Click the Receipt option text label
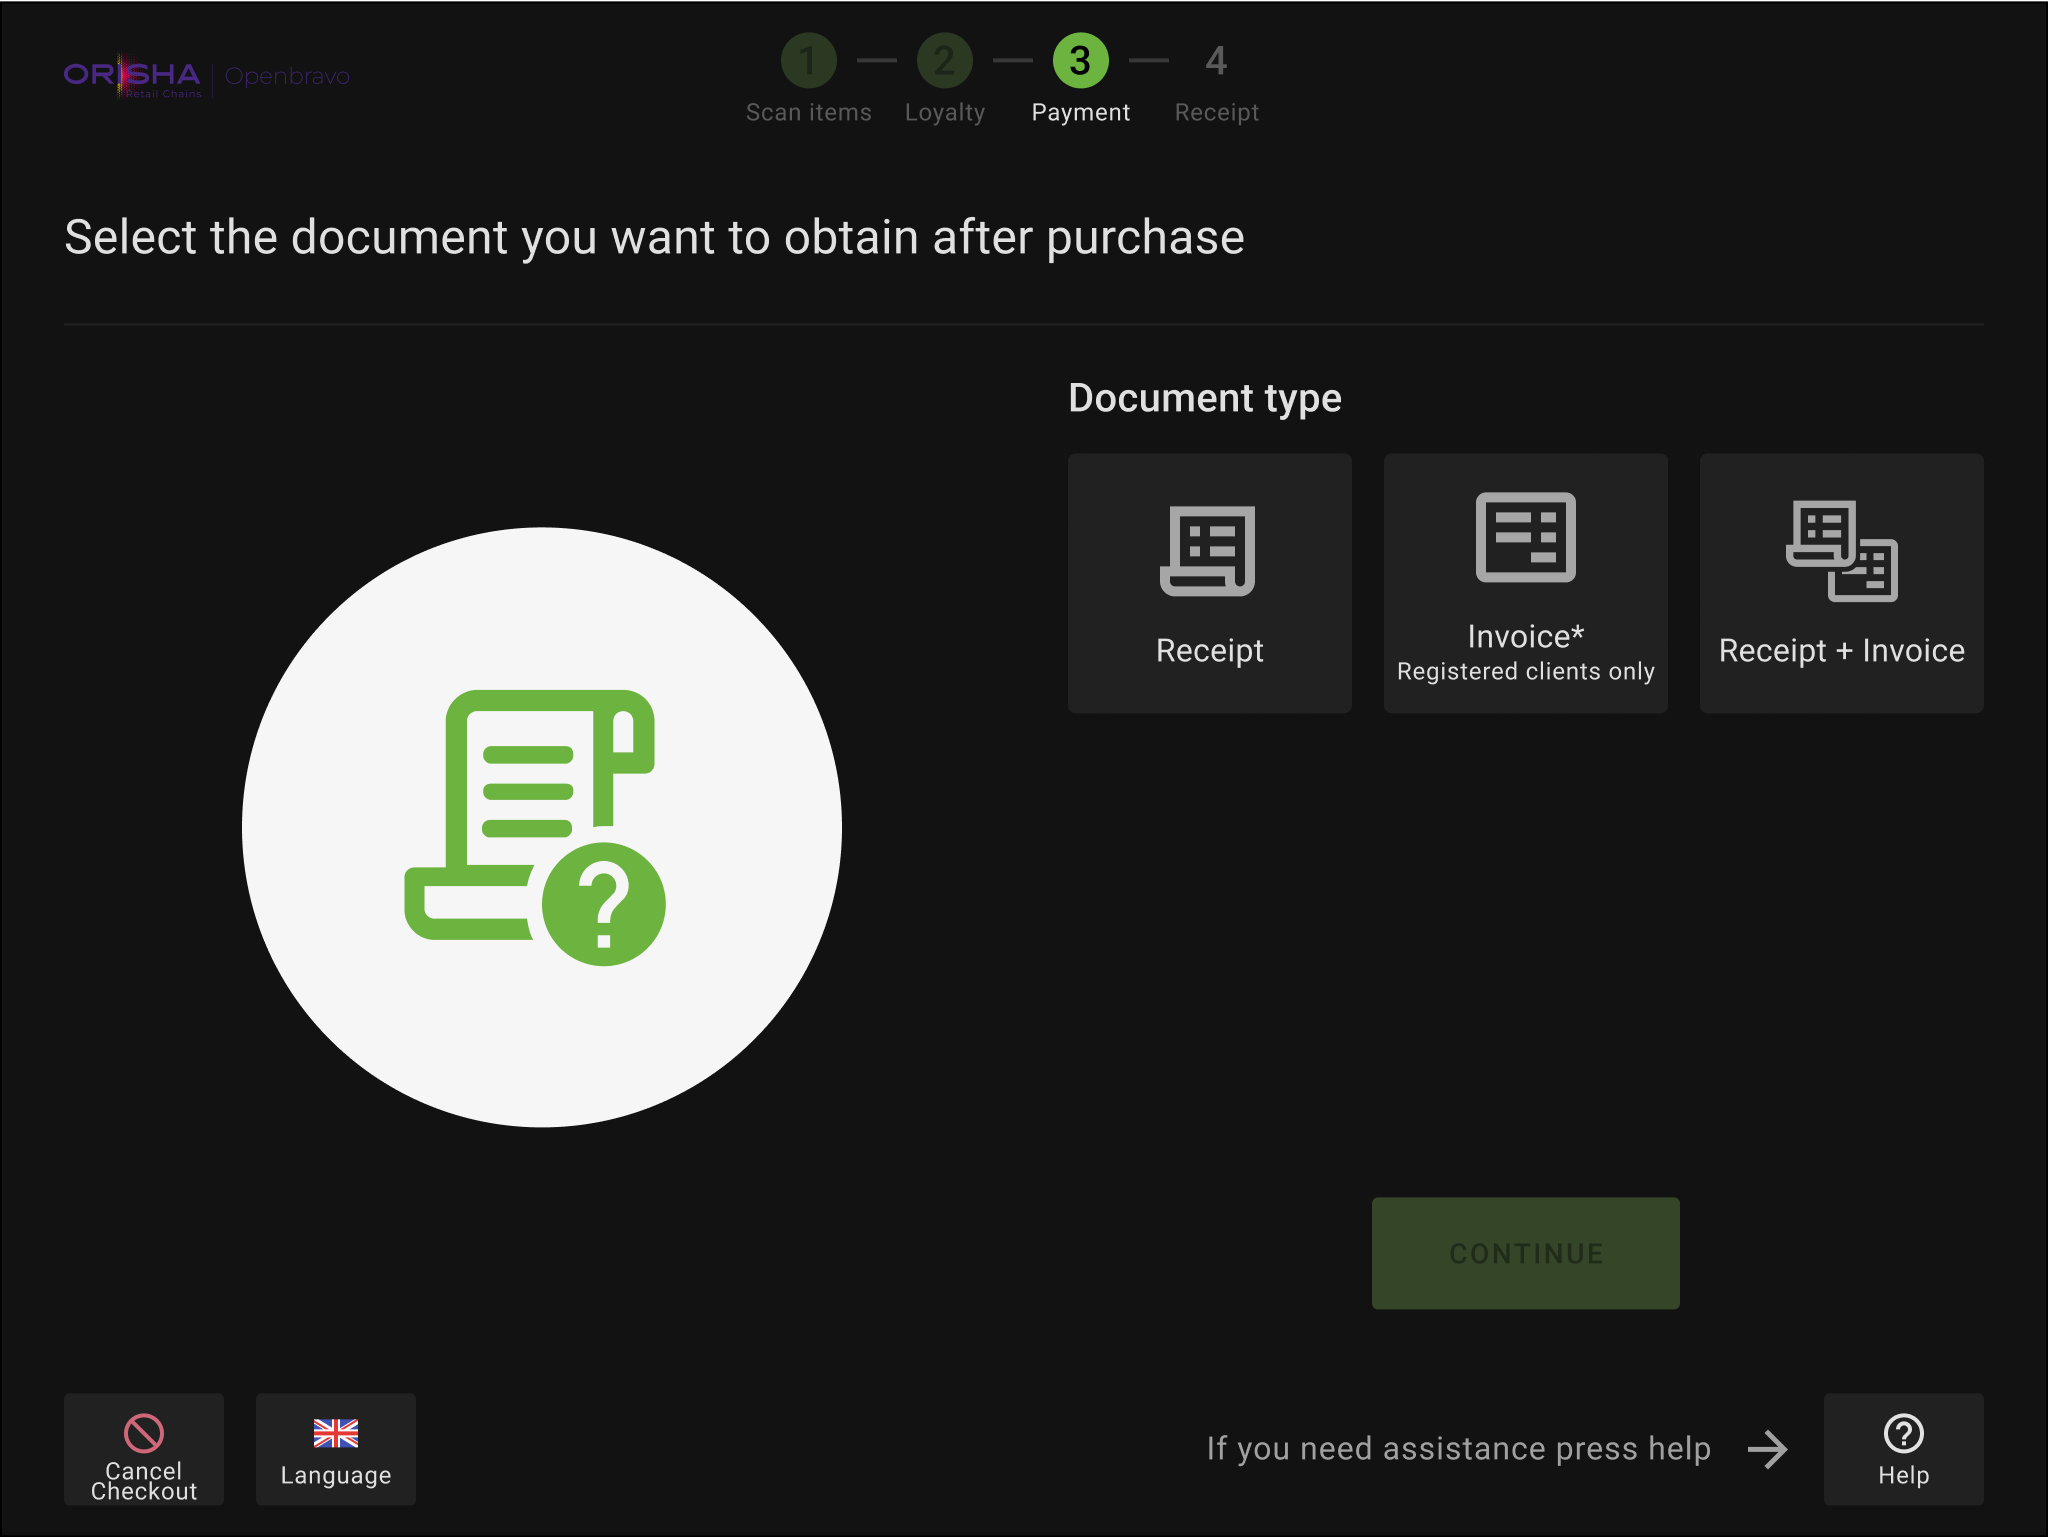 pos(1209,651)
